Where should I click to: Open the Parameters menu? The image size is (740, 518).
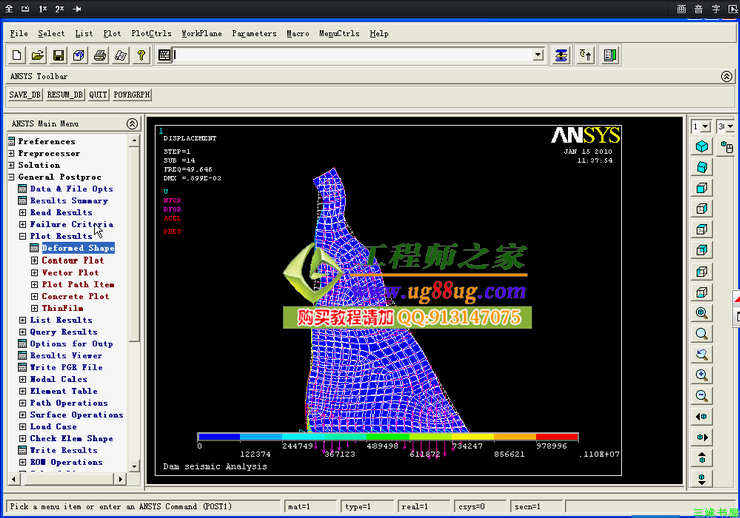(x=254, y=33)
